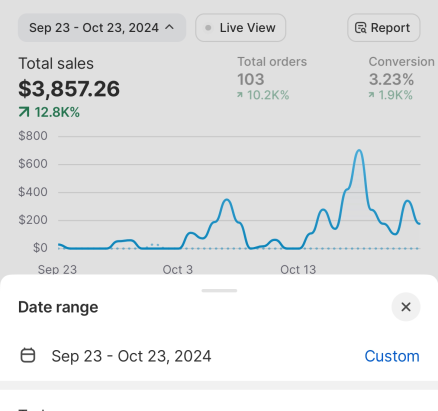Viewport: 438px width, 411px height.
Task: Select the Conversion metric 3.23%
Action: click(391, 79)
